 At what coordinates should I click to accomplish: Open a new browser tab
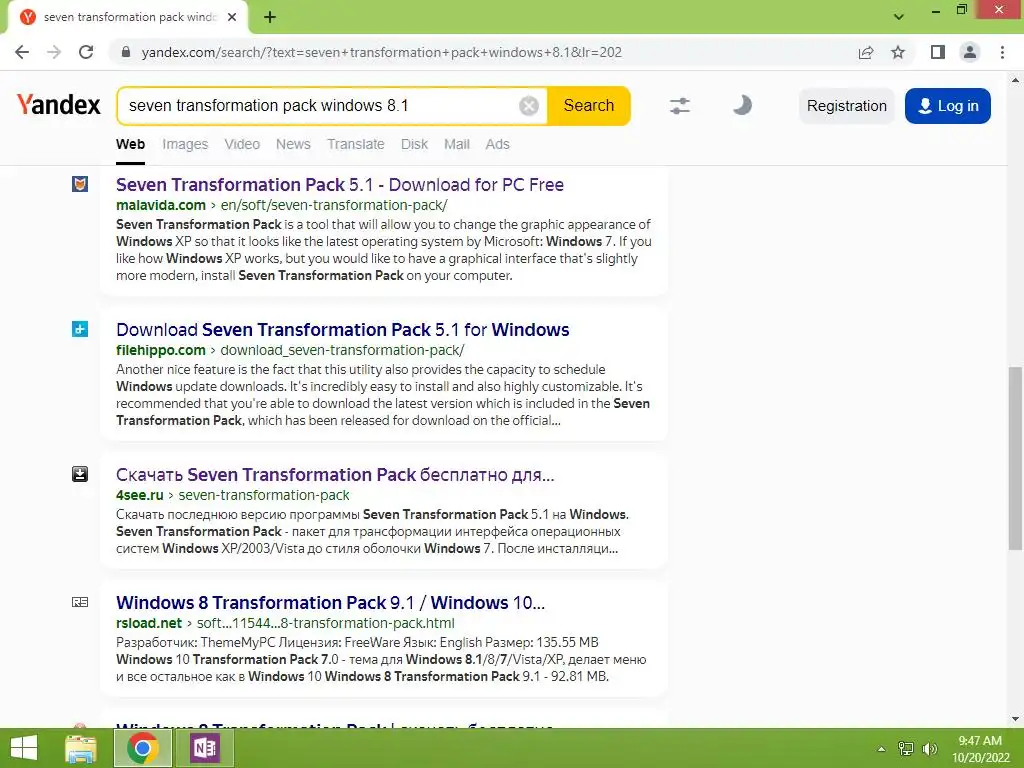tap(270, 17)
